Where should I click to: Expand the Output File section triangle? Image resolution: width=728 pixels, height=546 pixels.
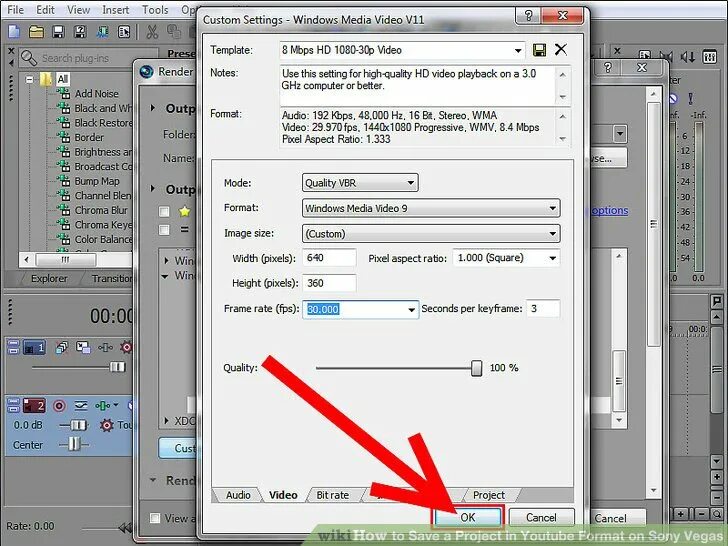(x=152, y=108)
